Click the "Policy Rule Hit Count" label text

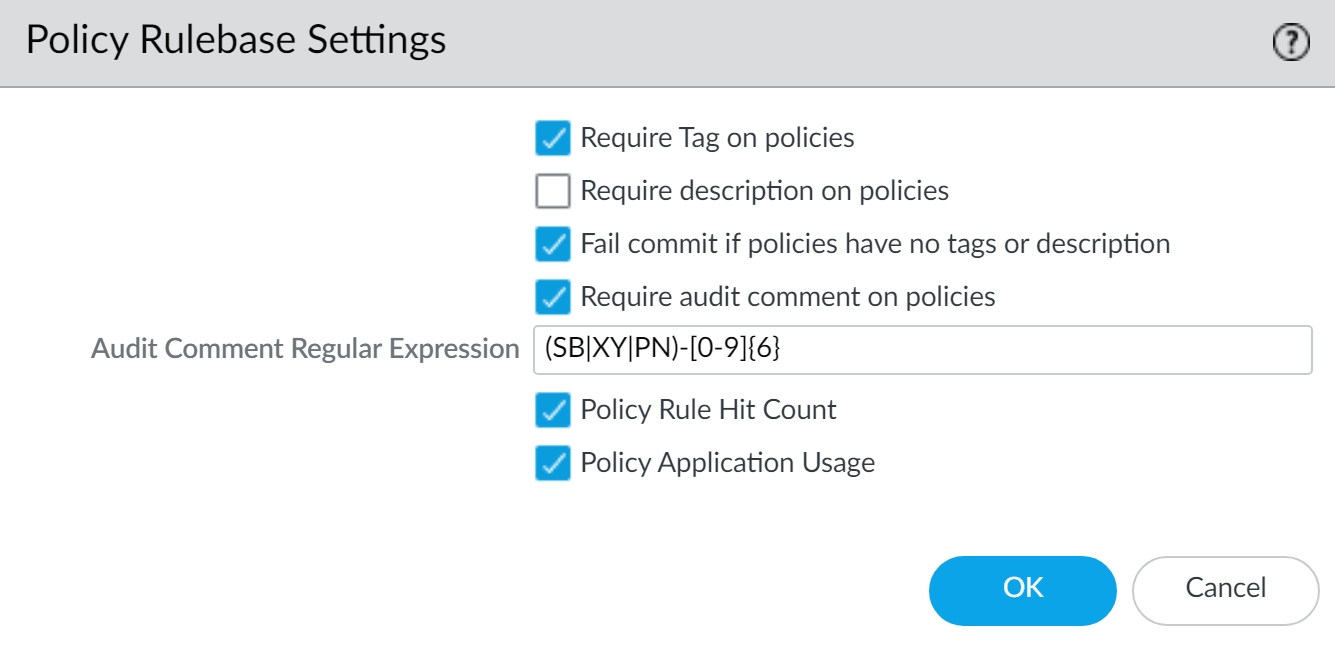pyautogui.click(x=708, y=409)
